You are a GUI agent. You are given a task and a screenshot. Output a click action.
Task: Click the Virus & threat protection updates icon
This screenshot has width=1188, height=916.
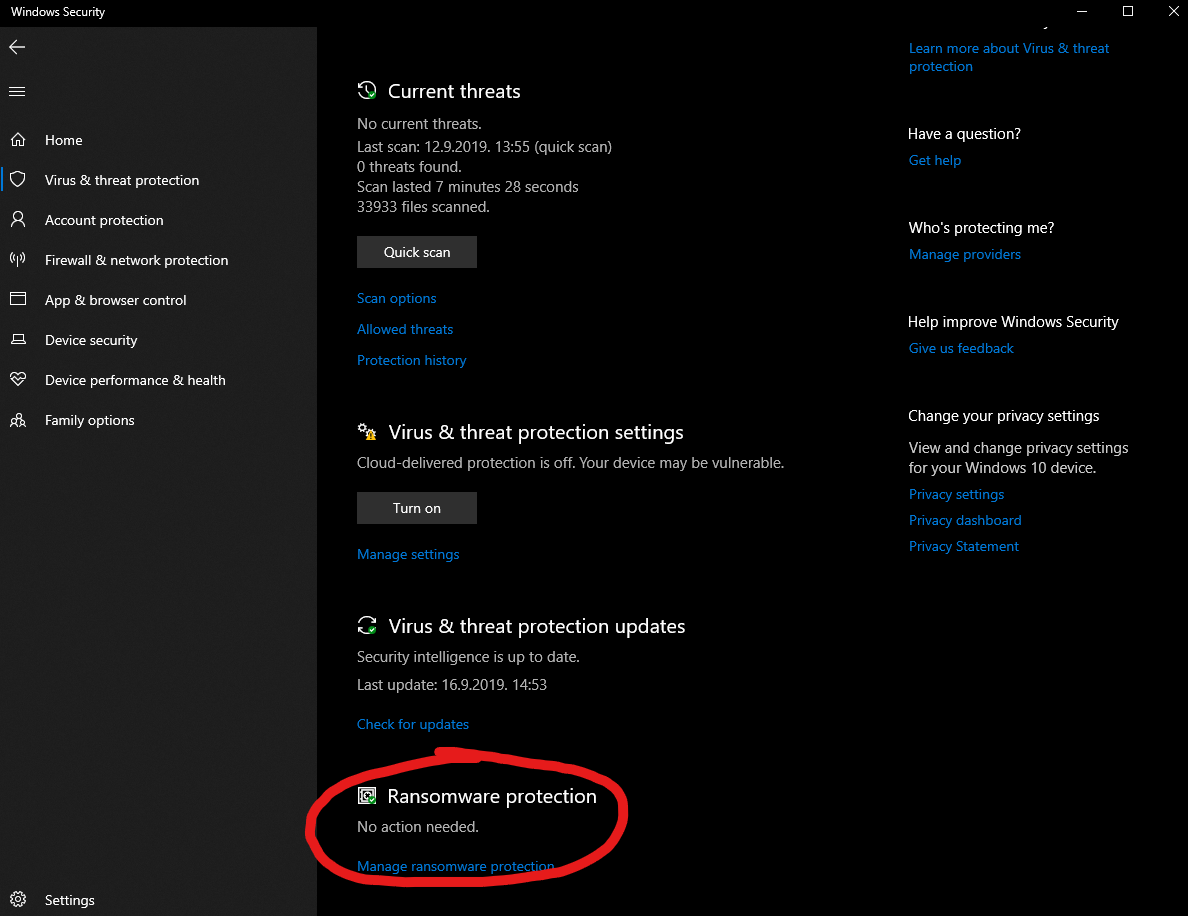(367, 625)
